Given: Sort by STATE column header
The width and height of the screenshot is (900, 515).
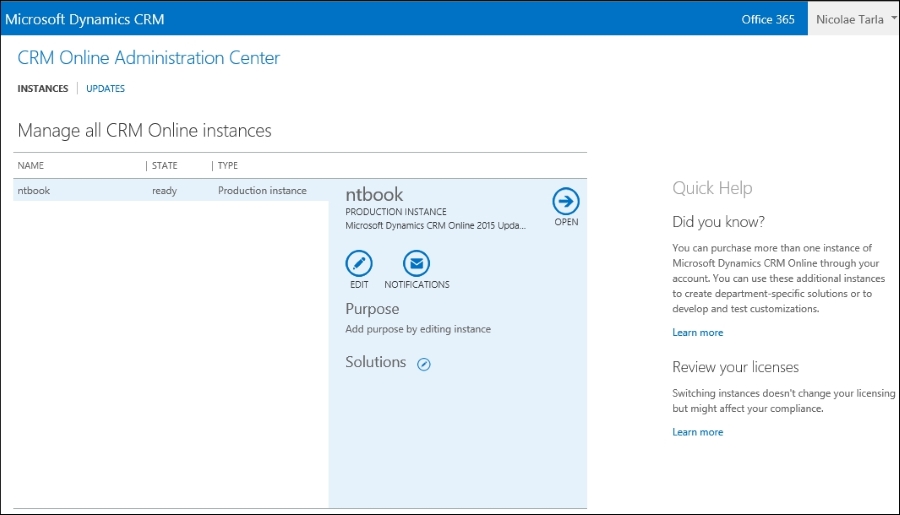Looking at the screenshot, I should coord(164,165).
